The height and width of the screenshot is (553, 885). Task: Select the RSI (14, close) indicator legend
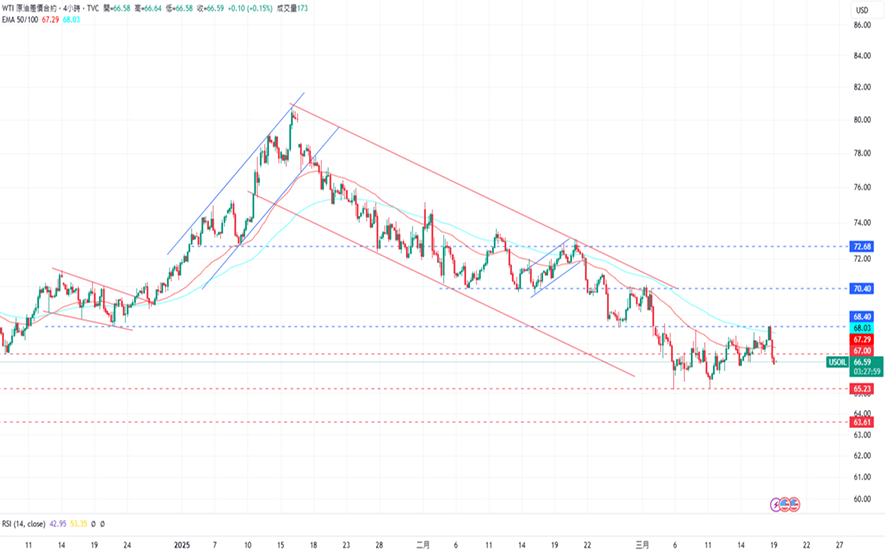coord(24,524)
